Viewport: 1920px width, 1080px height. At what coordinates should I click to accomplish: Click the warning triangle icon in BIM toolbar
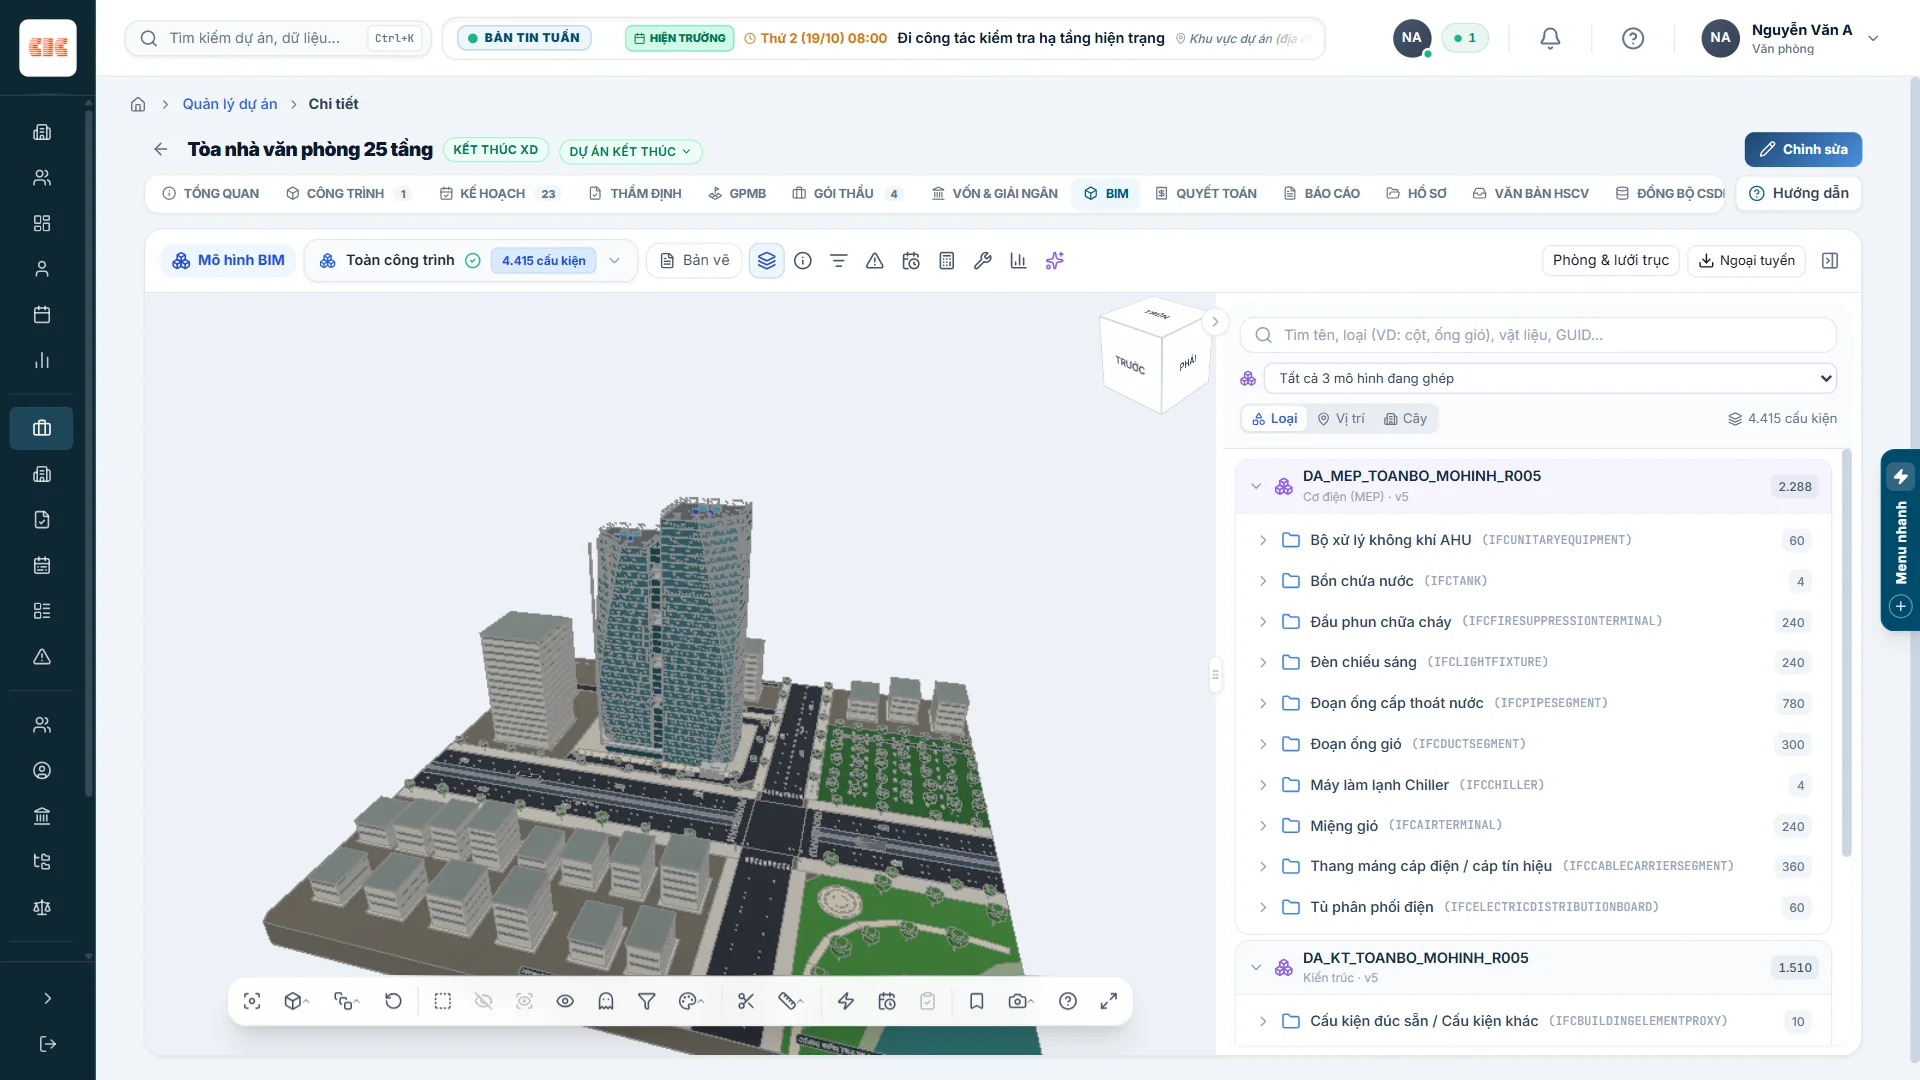[x=875, y=261]
